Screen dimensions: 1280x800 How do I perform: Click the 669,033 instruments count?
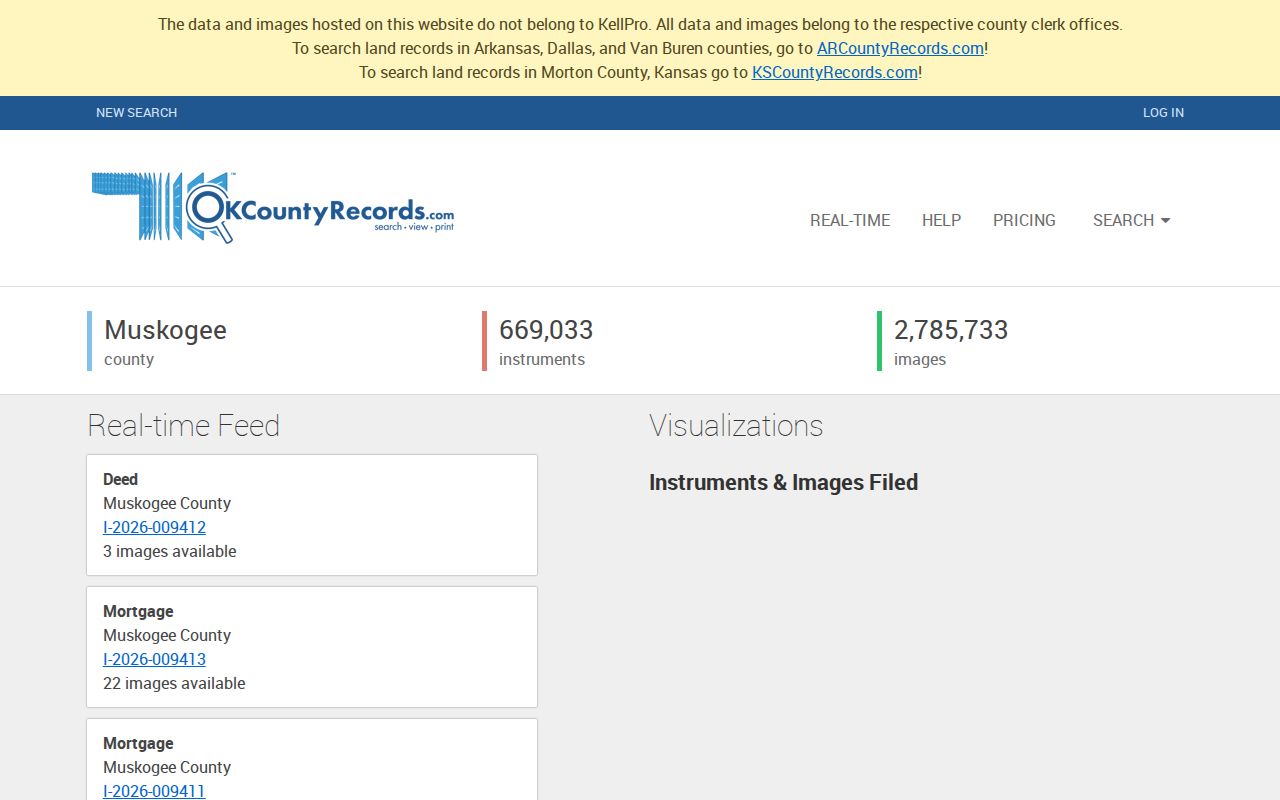pyautogui.click(x=546, y=330)
